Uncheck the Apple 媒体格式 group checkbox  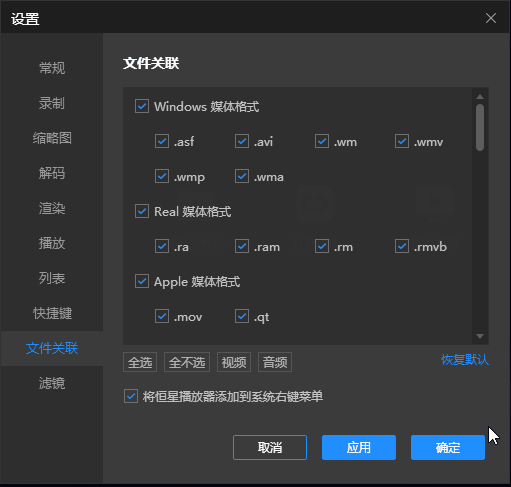point(142,281)
